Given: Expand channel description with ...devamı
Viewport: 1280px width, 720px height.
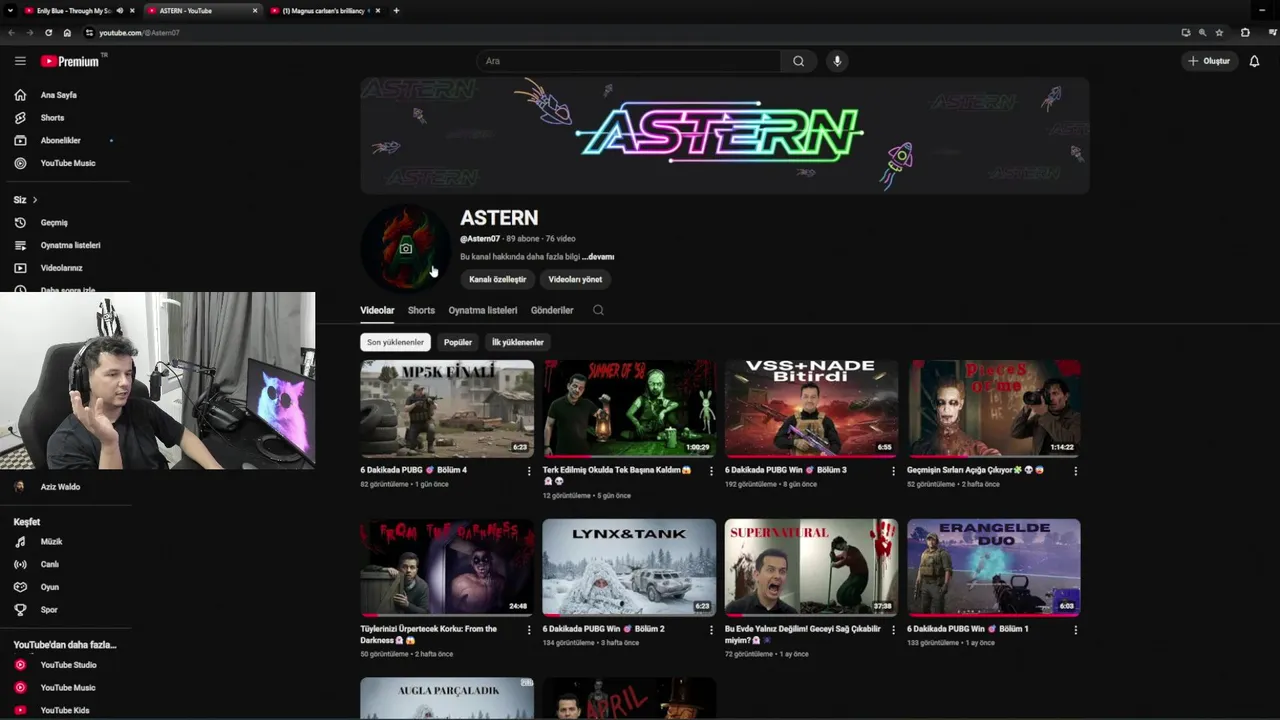Looking at the screenshot, I should (x=598, y=257).
